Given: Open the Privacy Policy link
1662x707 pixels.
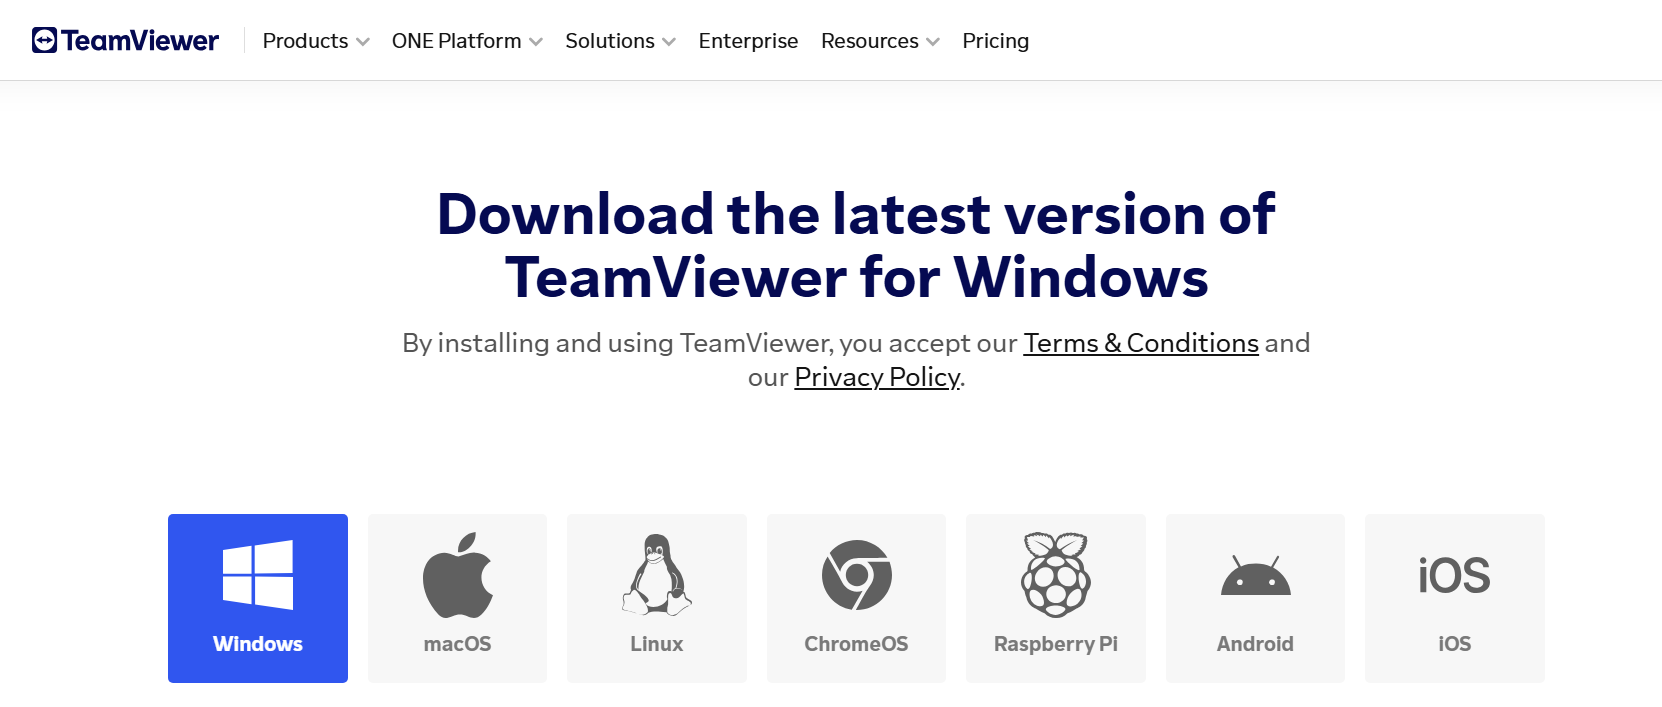Looking at the screenshot, I should pos(877,377).
